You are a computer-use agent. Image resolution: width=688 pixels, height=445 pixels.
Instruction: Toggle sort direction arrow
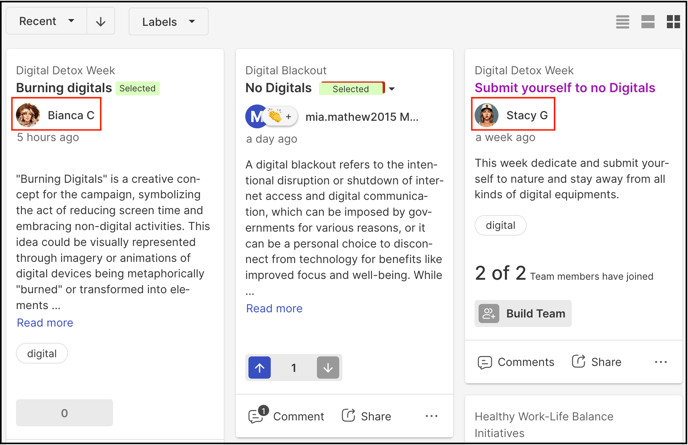100,22
